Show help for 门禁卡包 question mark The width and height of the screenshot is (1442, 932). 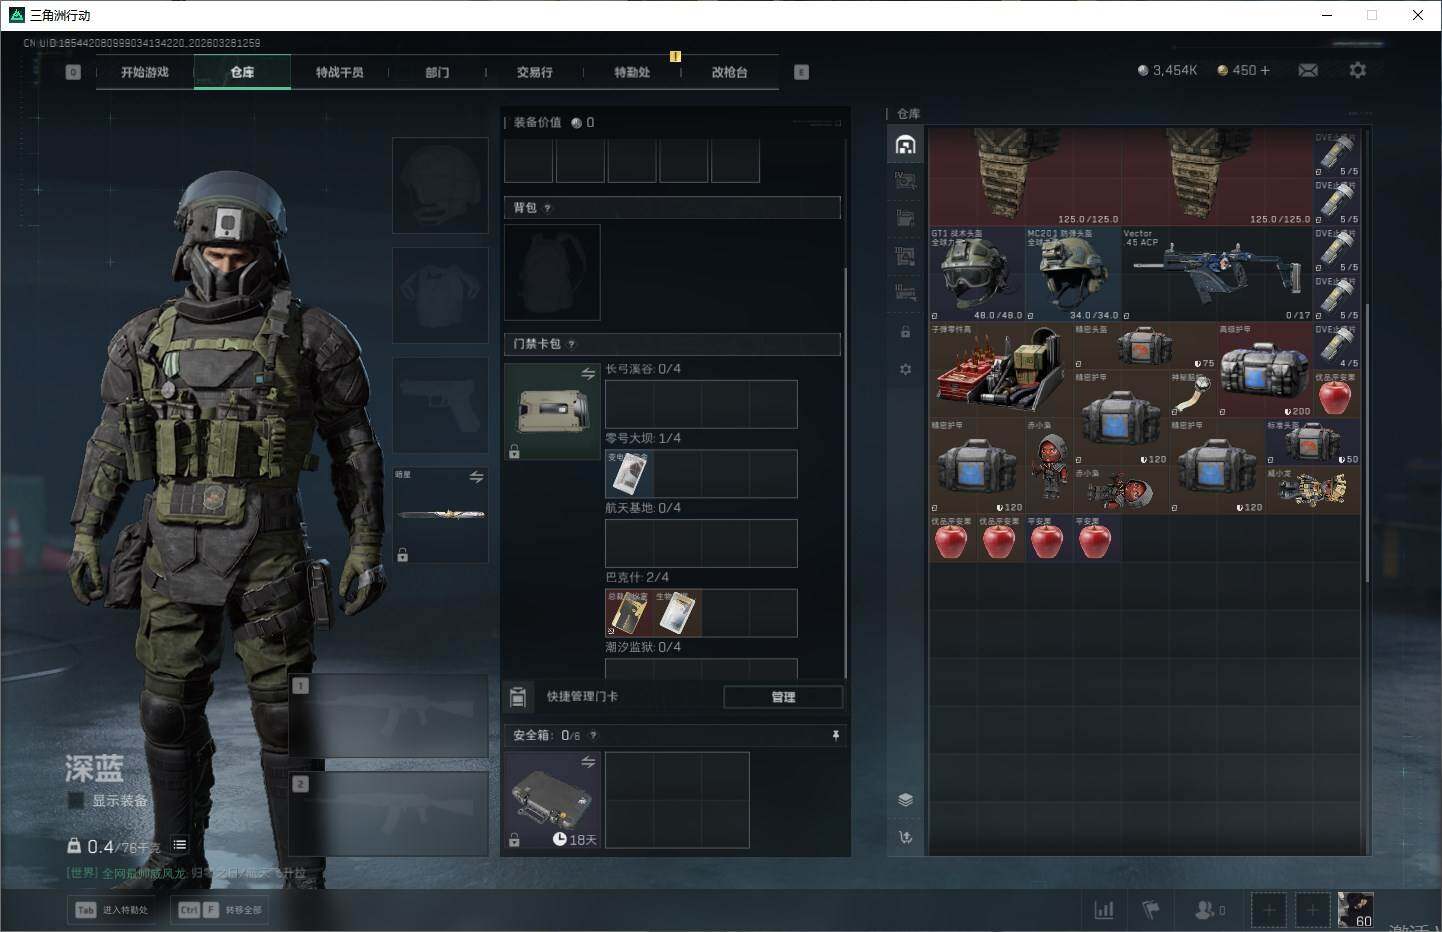click(571, 344)
